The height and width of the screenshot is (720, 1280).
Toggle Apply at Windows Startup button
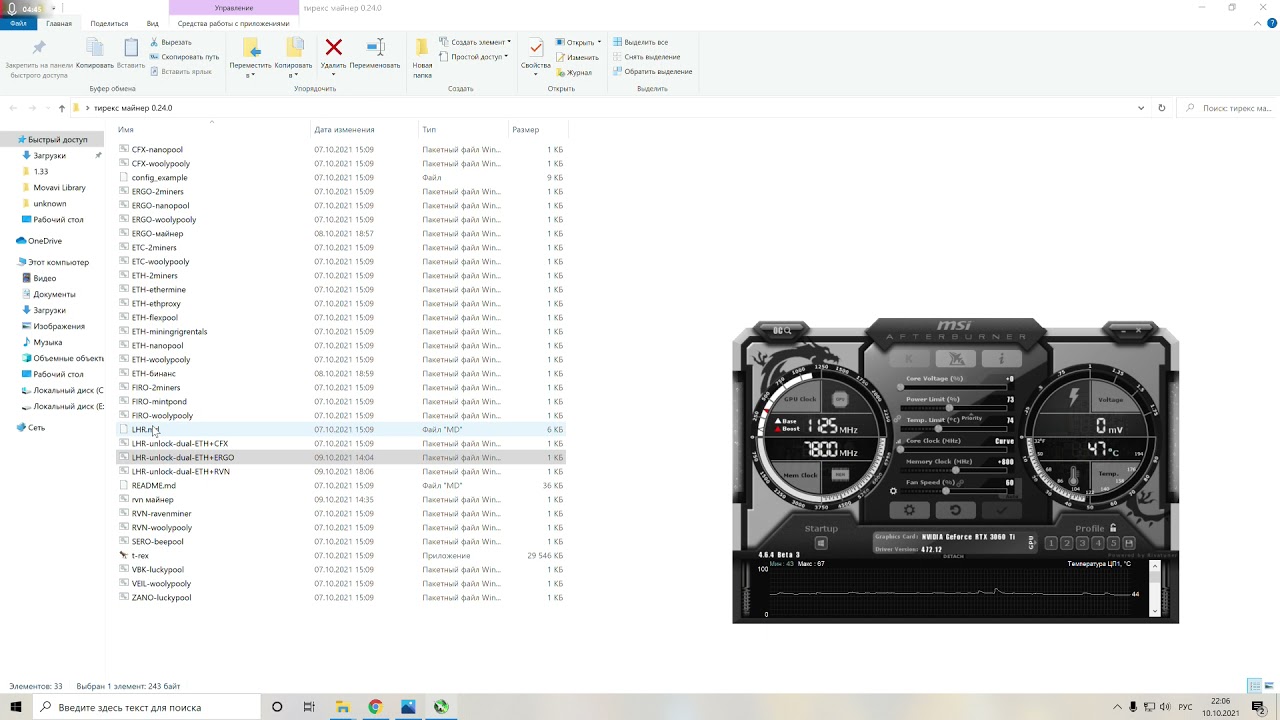(x=821, y=543)
